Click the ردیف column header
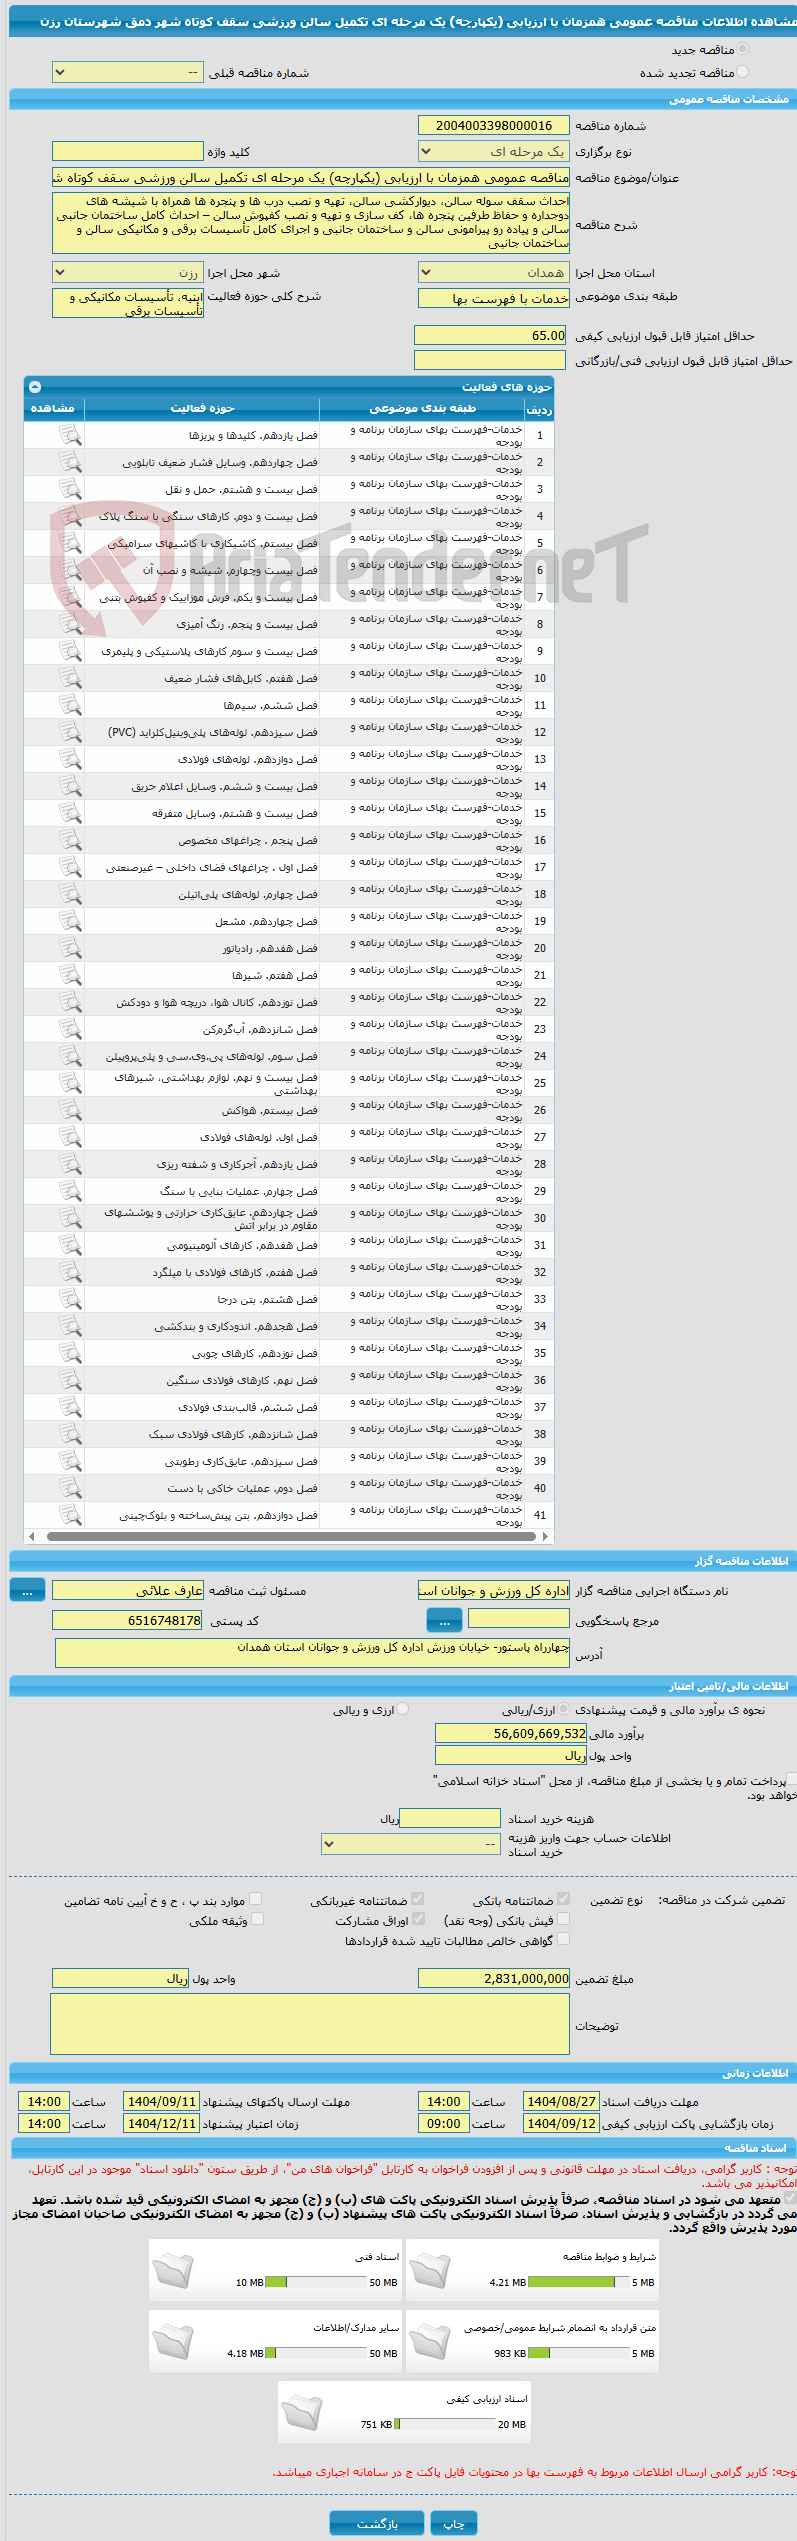Image resolution: width=797 pixels, height=2541 pixels. 539,409
